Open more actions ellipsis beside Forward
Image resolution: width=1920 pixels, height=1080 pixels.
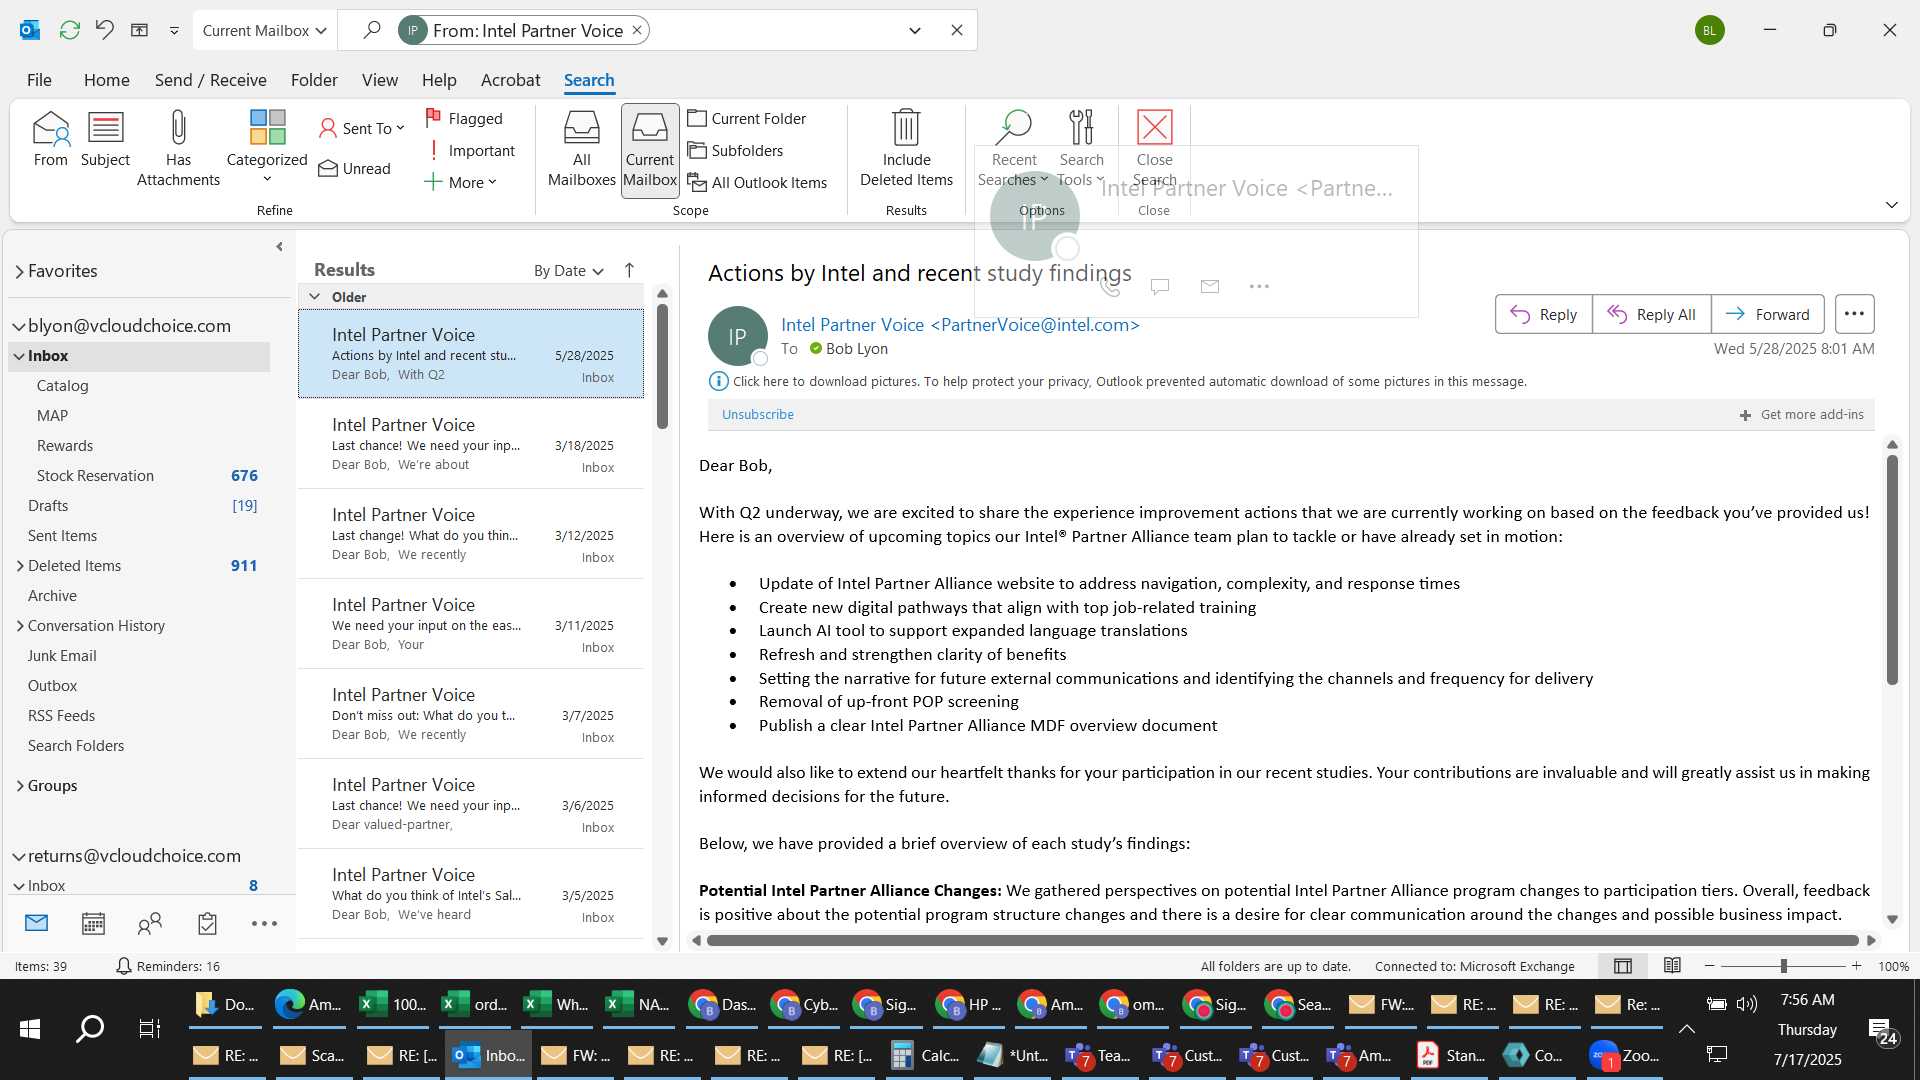[1853, 314]
